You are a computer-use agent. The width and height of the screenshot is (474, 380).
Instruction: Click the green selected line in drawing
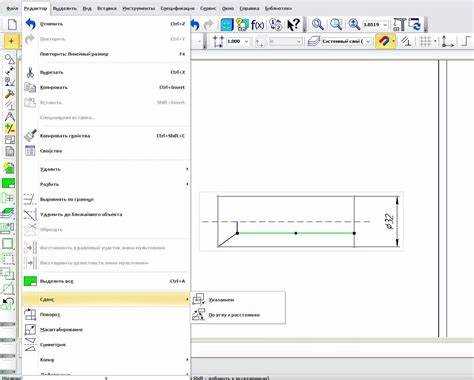[x=296, y=233]
